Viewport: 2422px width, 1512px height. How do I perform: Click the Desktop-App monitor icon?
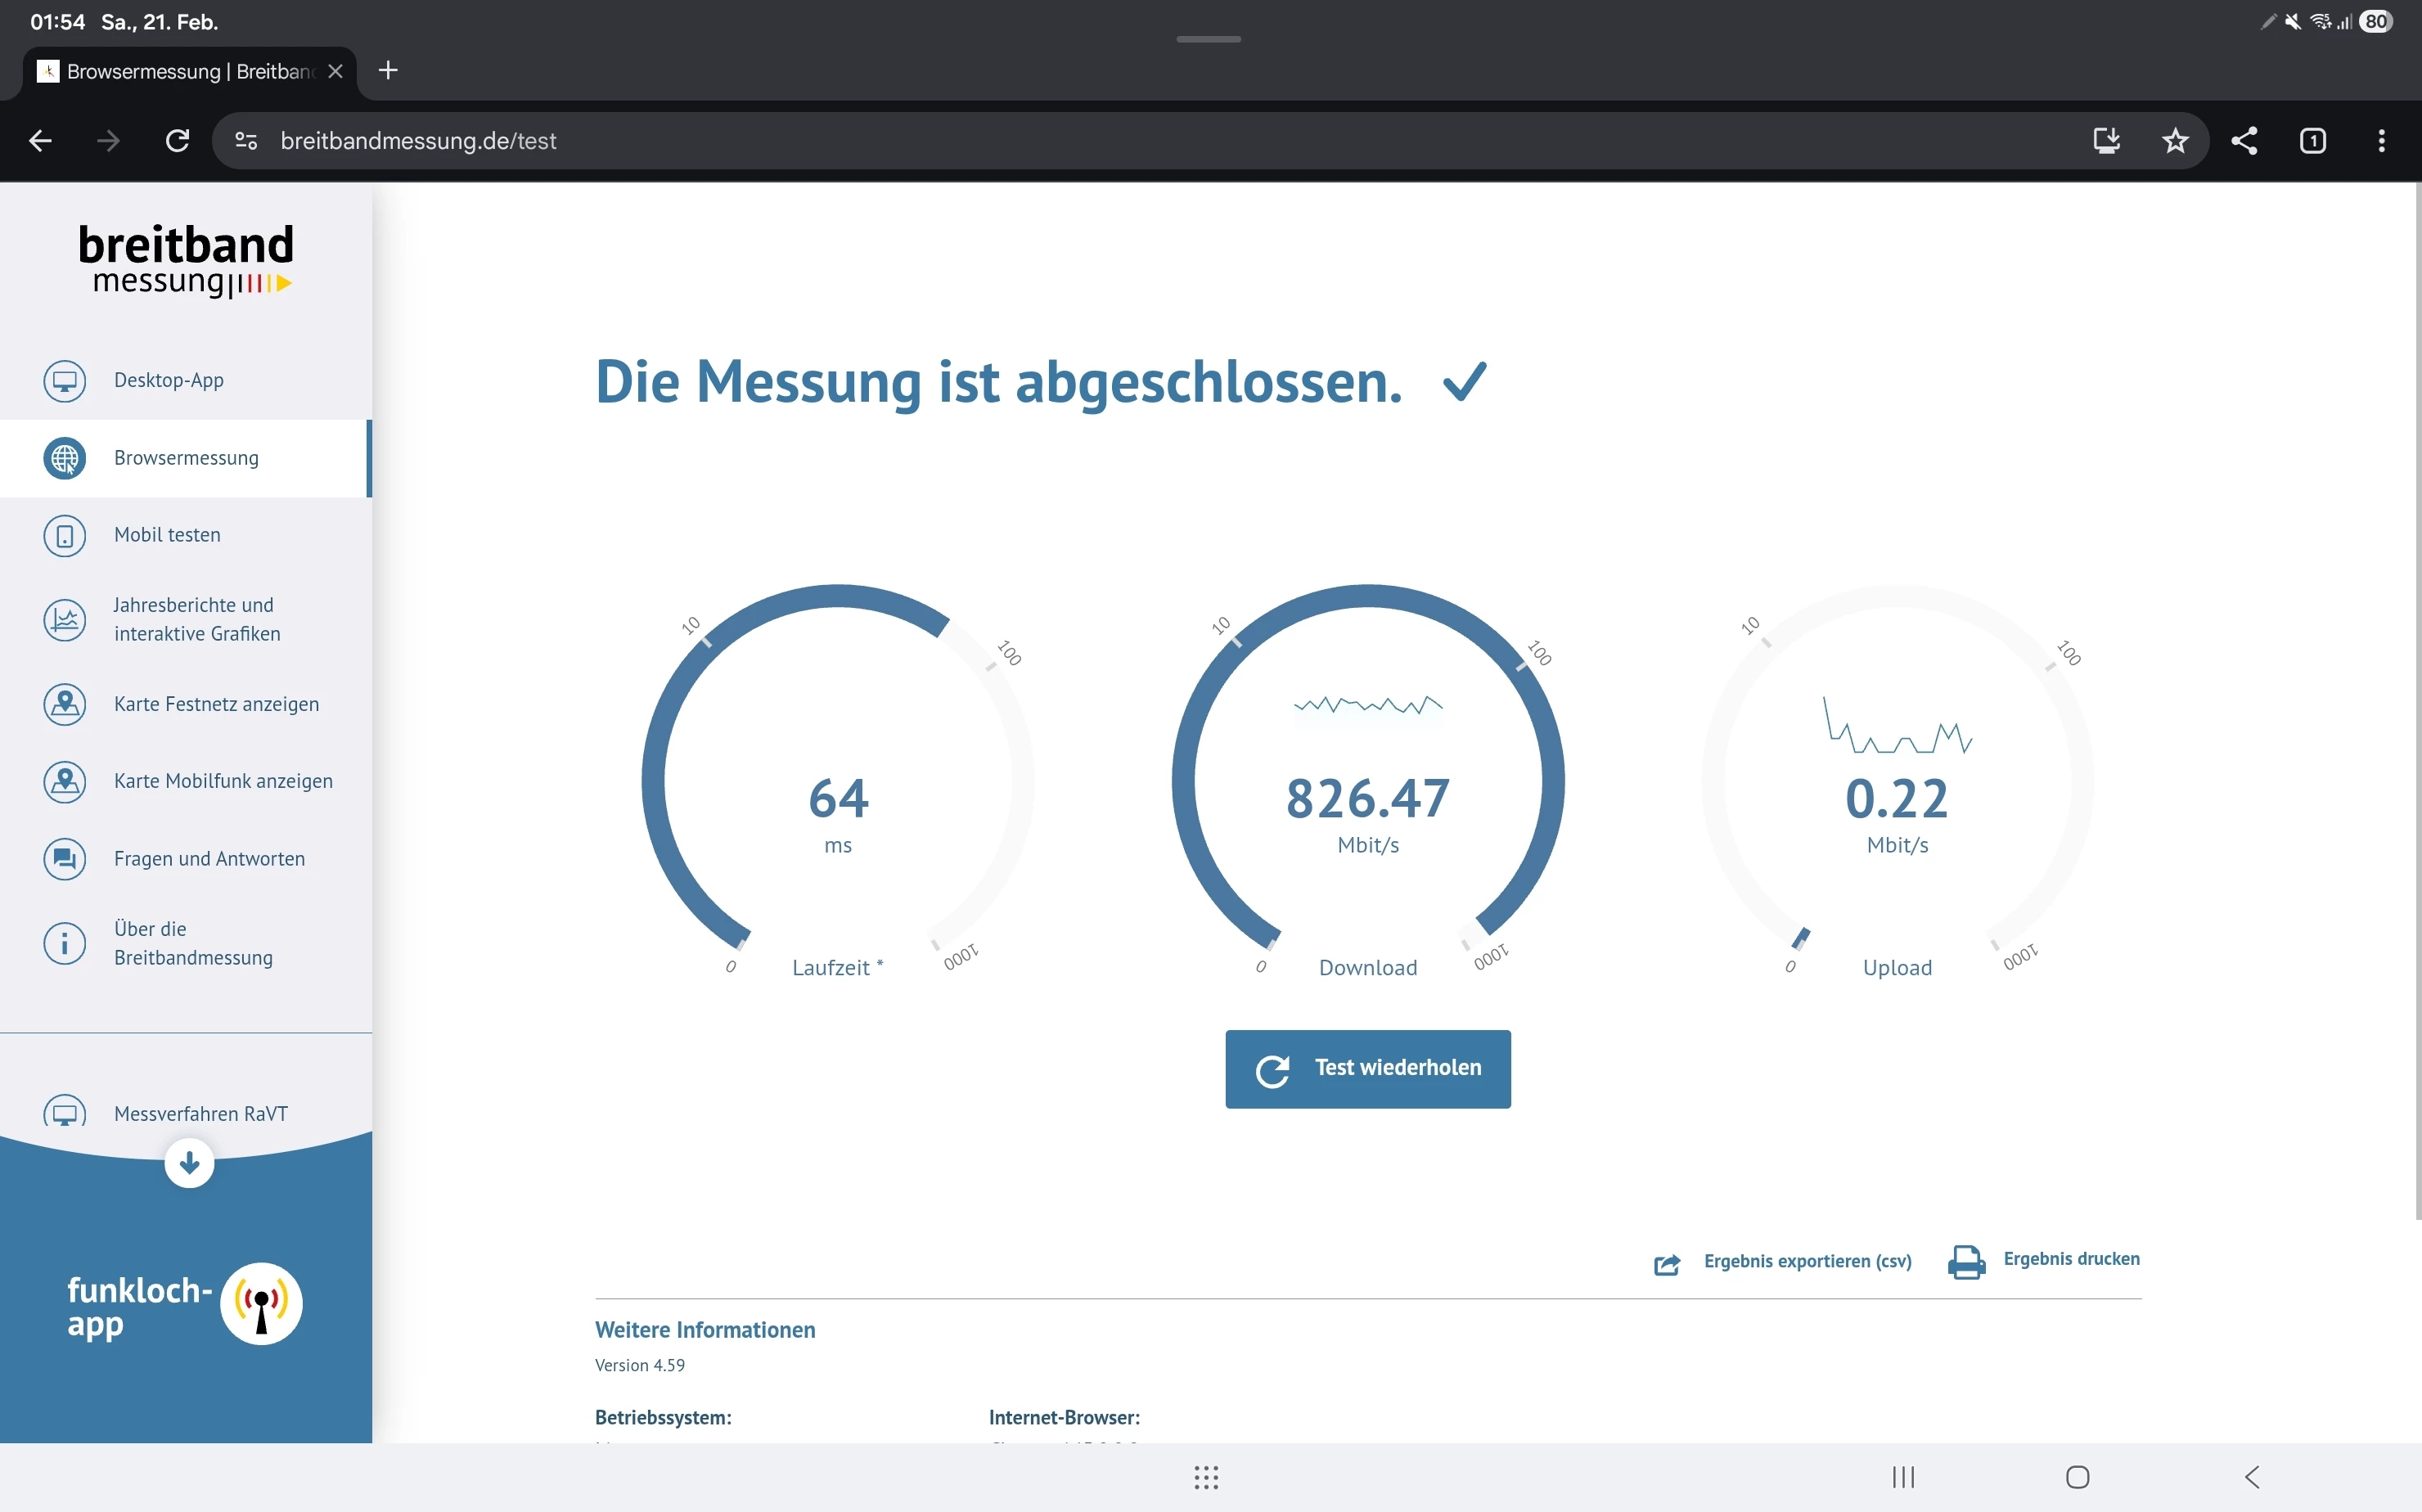pos(65,381)
